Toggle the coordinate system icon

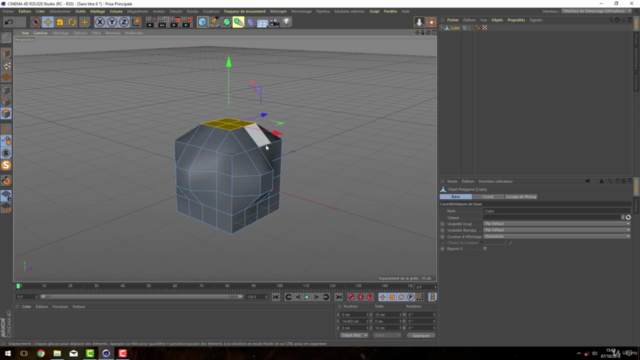136,22
